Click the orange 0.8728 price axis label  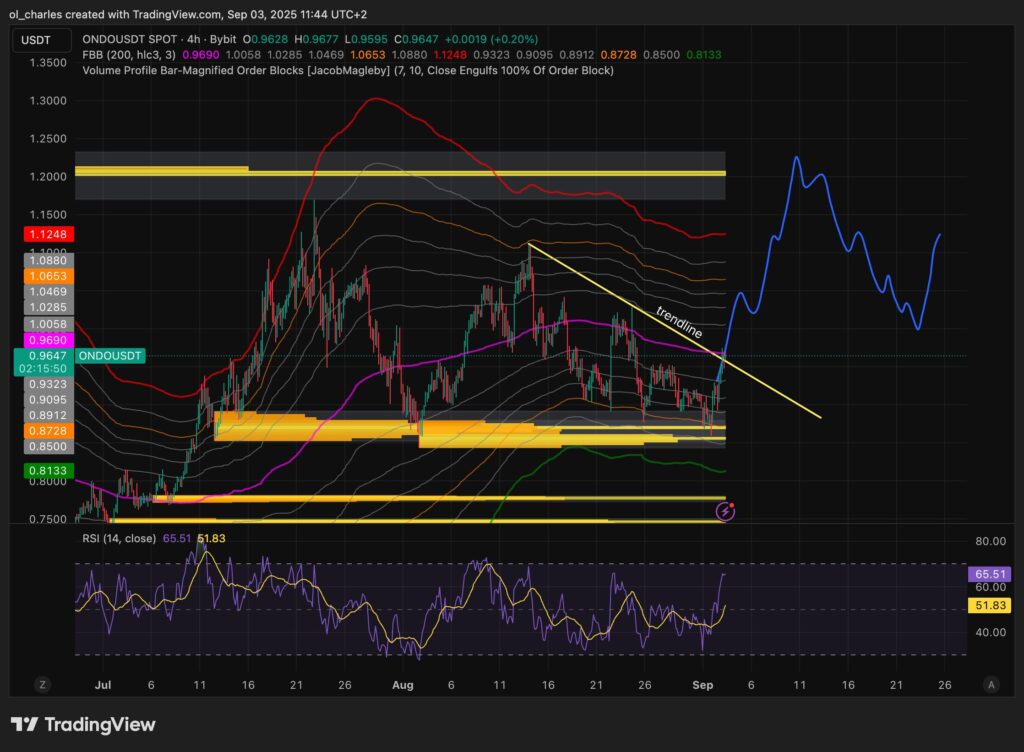click(43, 429)
